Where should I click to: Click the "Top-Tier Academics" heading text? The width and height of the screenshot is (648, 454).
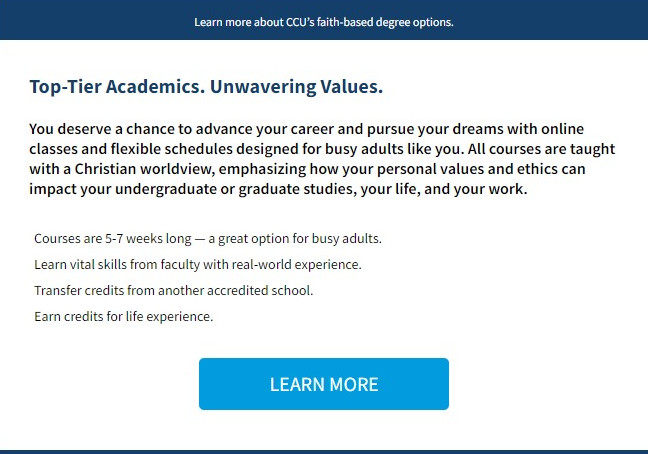point(112,87)
